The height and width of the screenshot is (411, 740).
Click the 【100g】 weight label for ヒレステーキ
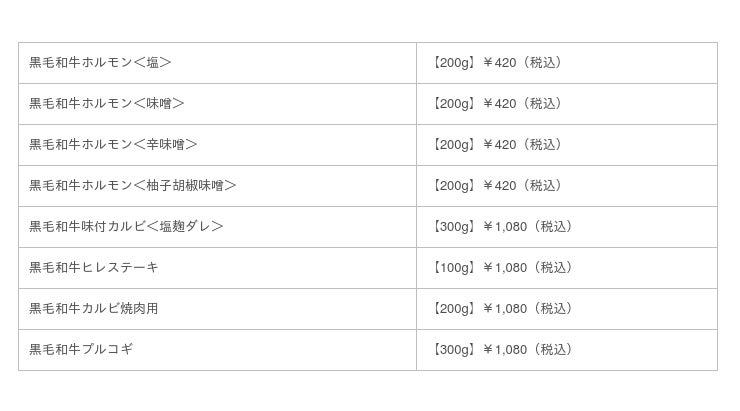[x=453, y=268]
